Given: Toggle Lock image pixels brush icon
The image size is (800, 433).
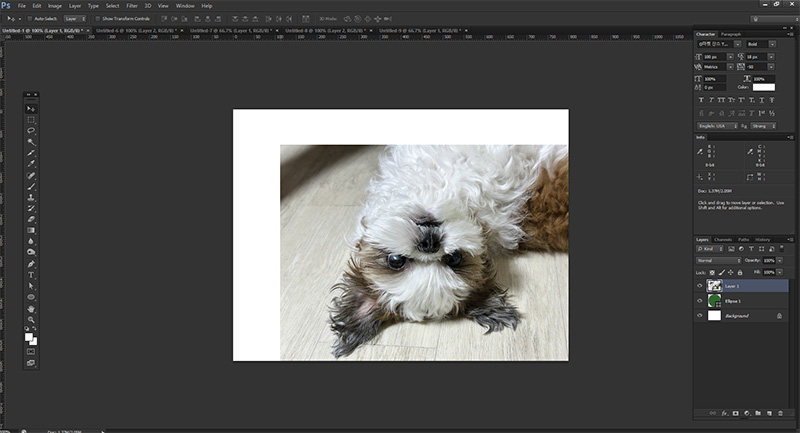Looking at the screenshot, I should pos(721,272).
